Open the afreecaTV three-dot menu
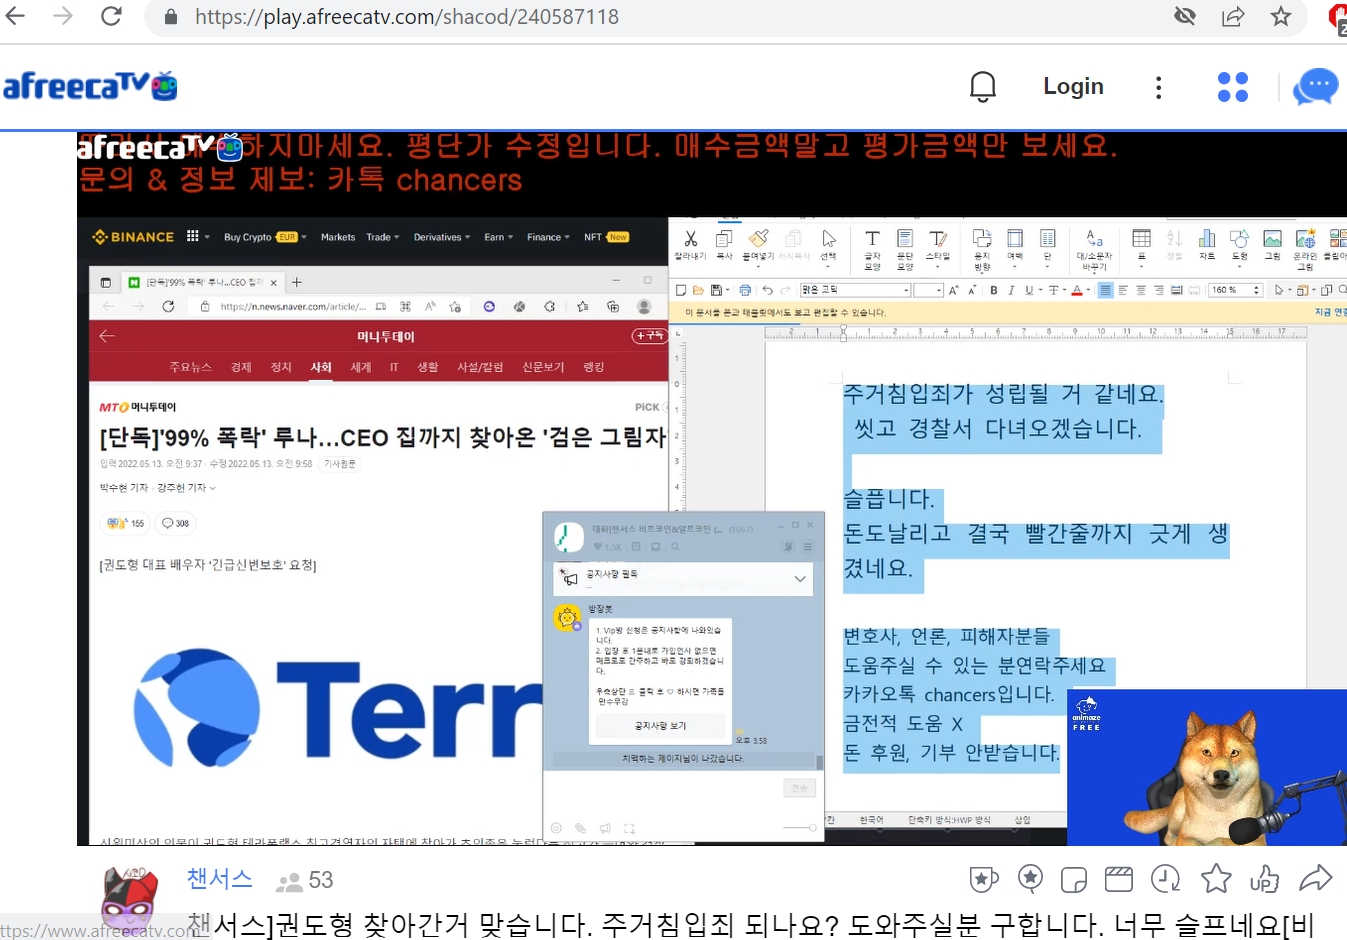The width and height of the screenshot is (1347, 940). click(1158, 87)
